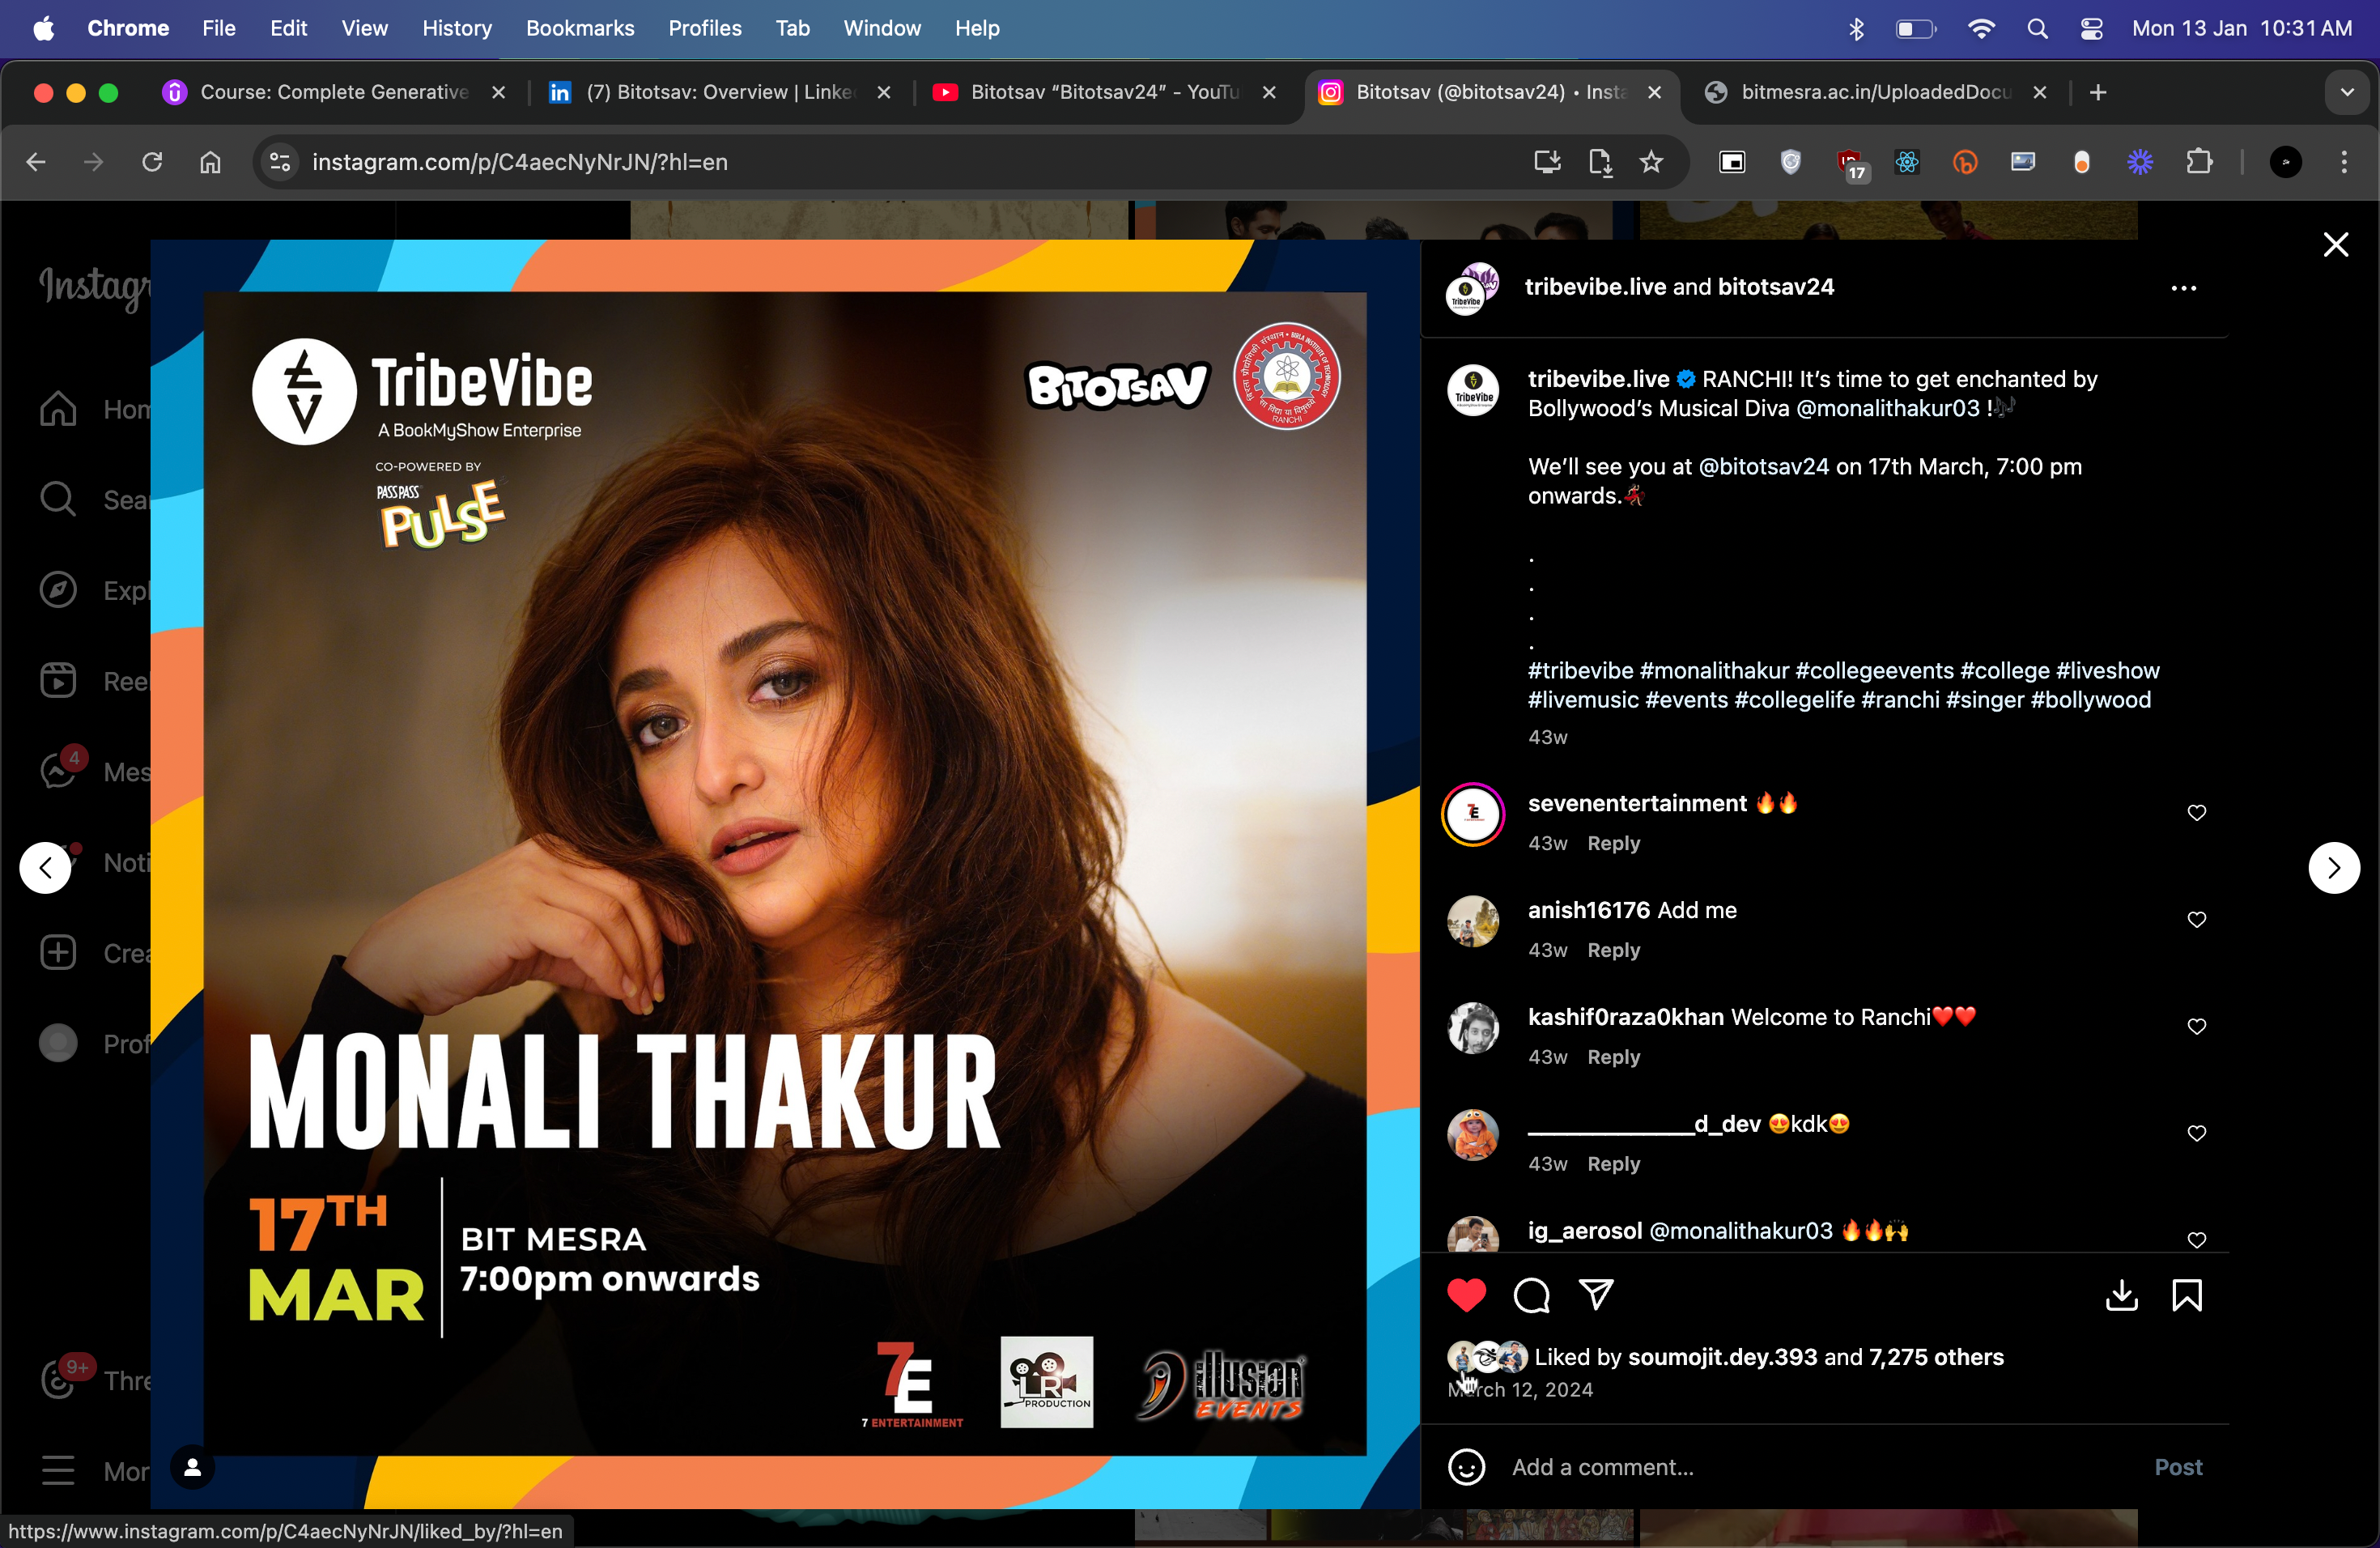This screenshot has width=2380, height=1548.
Task: Open the Create plus icon in sidebar
Action: point(58,953)
